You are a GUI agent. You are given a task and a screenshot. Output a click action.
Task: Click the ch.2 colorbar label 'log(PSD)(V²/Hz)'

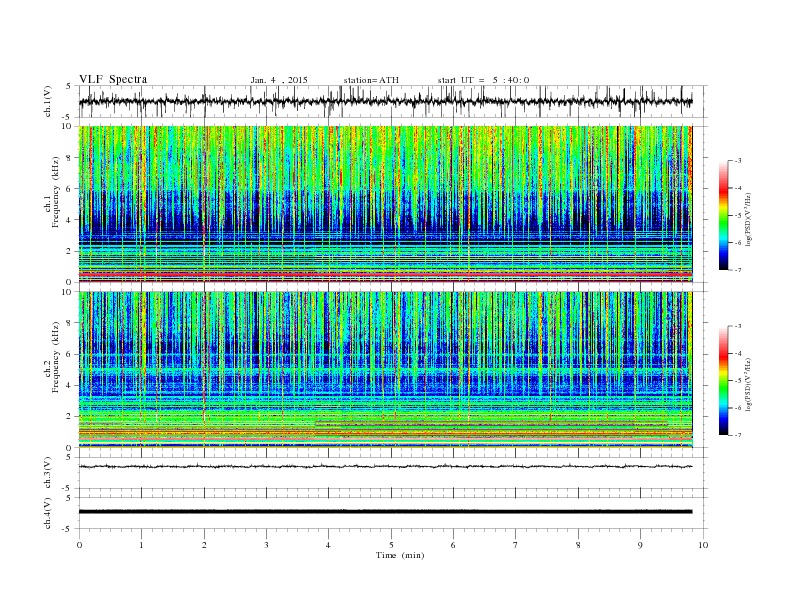(750, 383)
